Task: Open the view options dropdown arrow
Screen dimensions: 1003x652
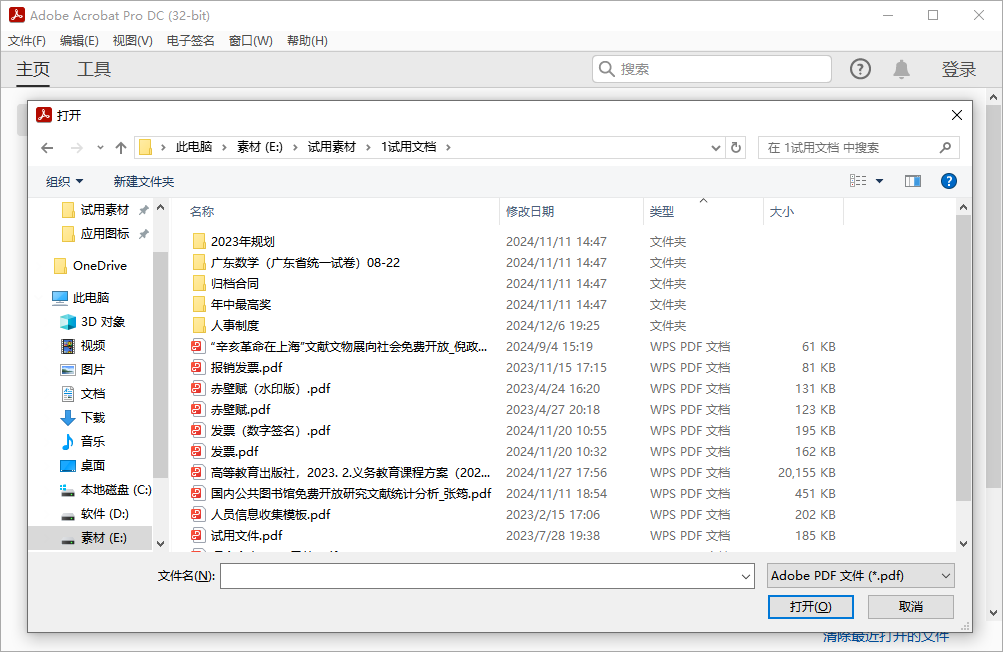Action: click(880, 181)
